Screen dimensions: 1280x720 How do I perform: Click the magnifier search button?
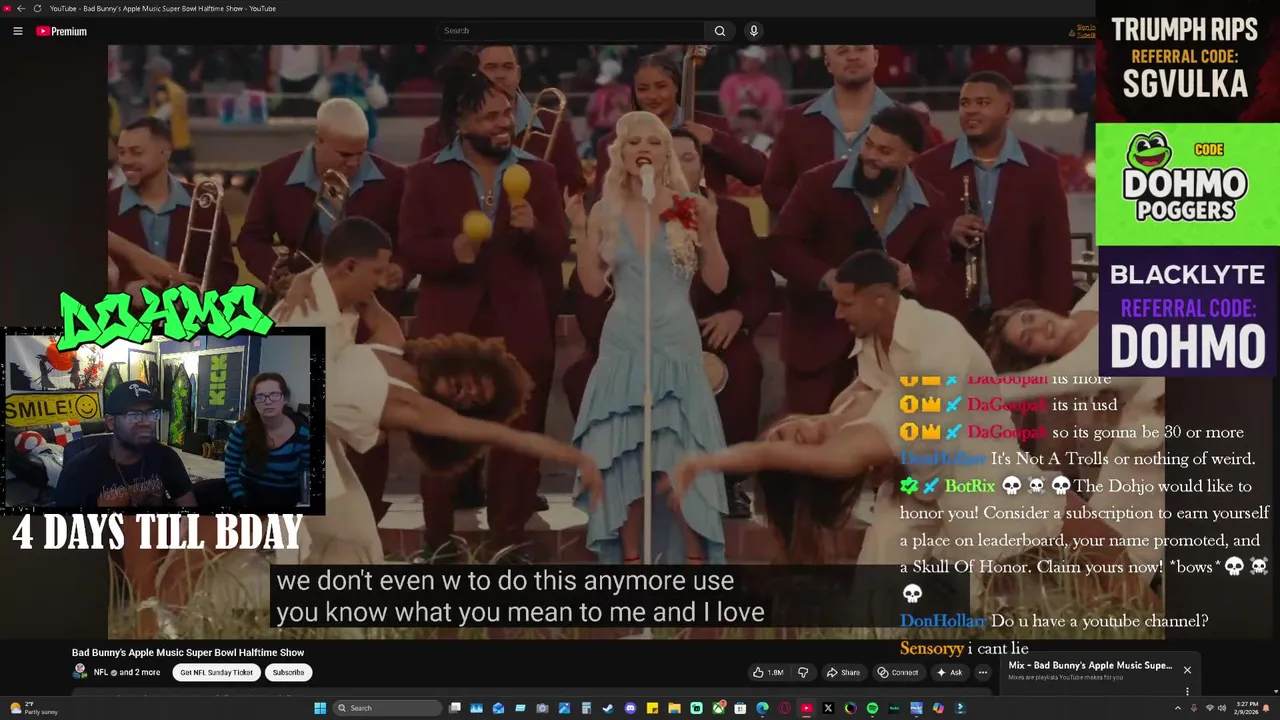tap(719, 31)
